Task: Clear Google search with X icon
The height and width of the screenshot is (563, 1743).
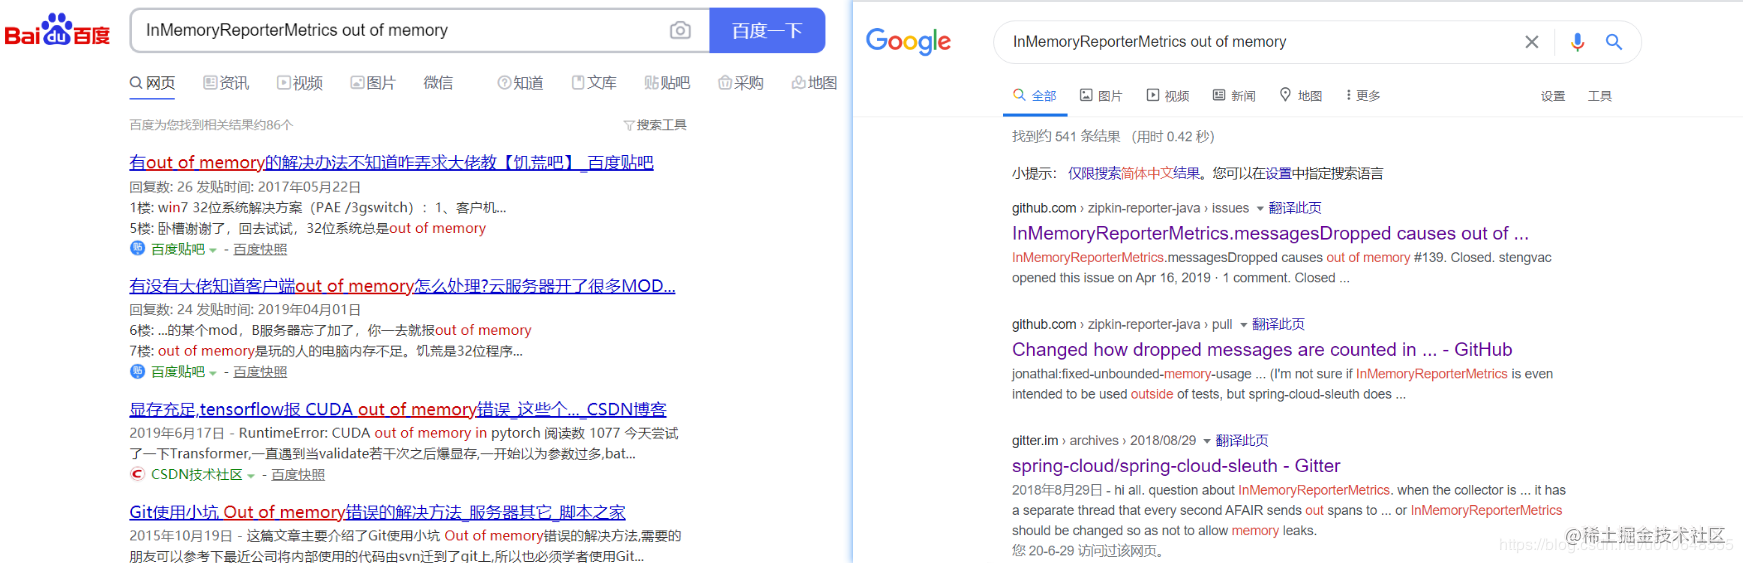Action: 1531,42
